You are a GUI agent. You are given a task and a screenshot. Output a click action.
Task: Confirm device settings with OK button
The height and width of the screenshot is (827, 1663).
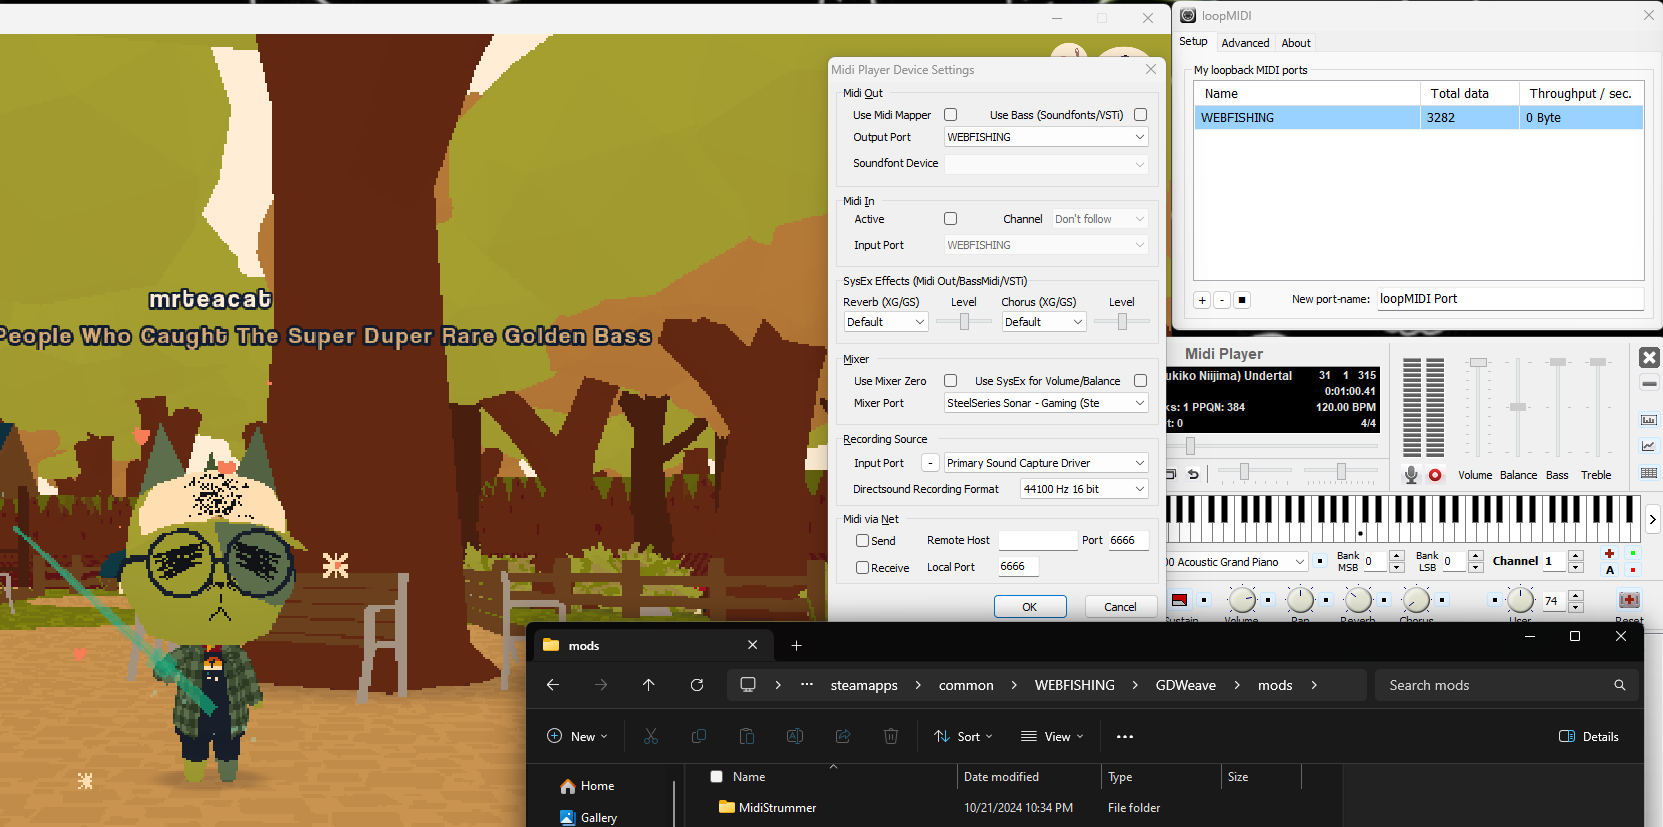pos(1030,607)
